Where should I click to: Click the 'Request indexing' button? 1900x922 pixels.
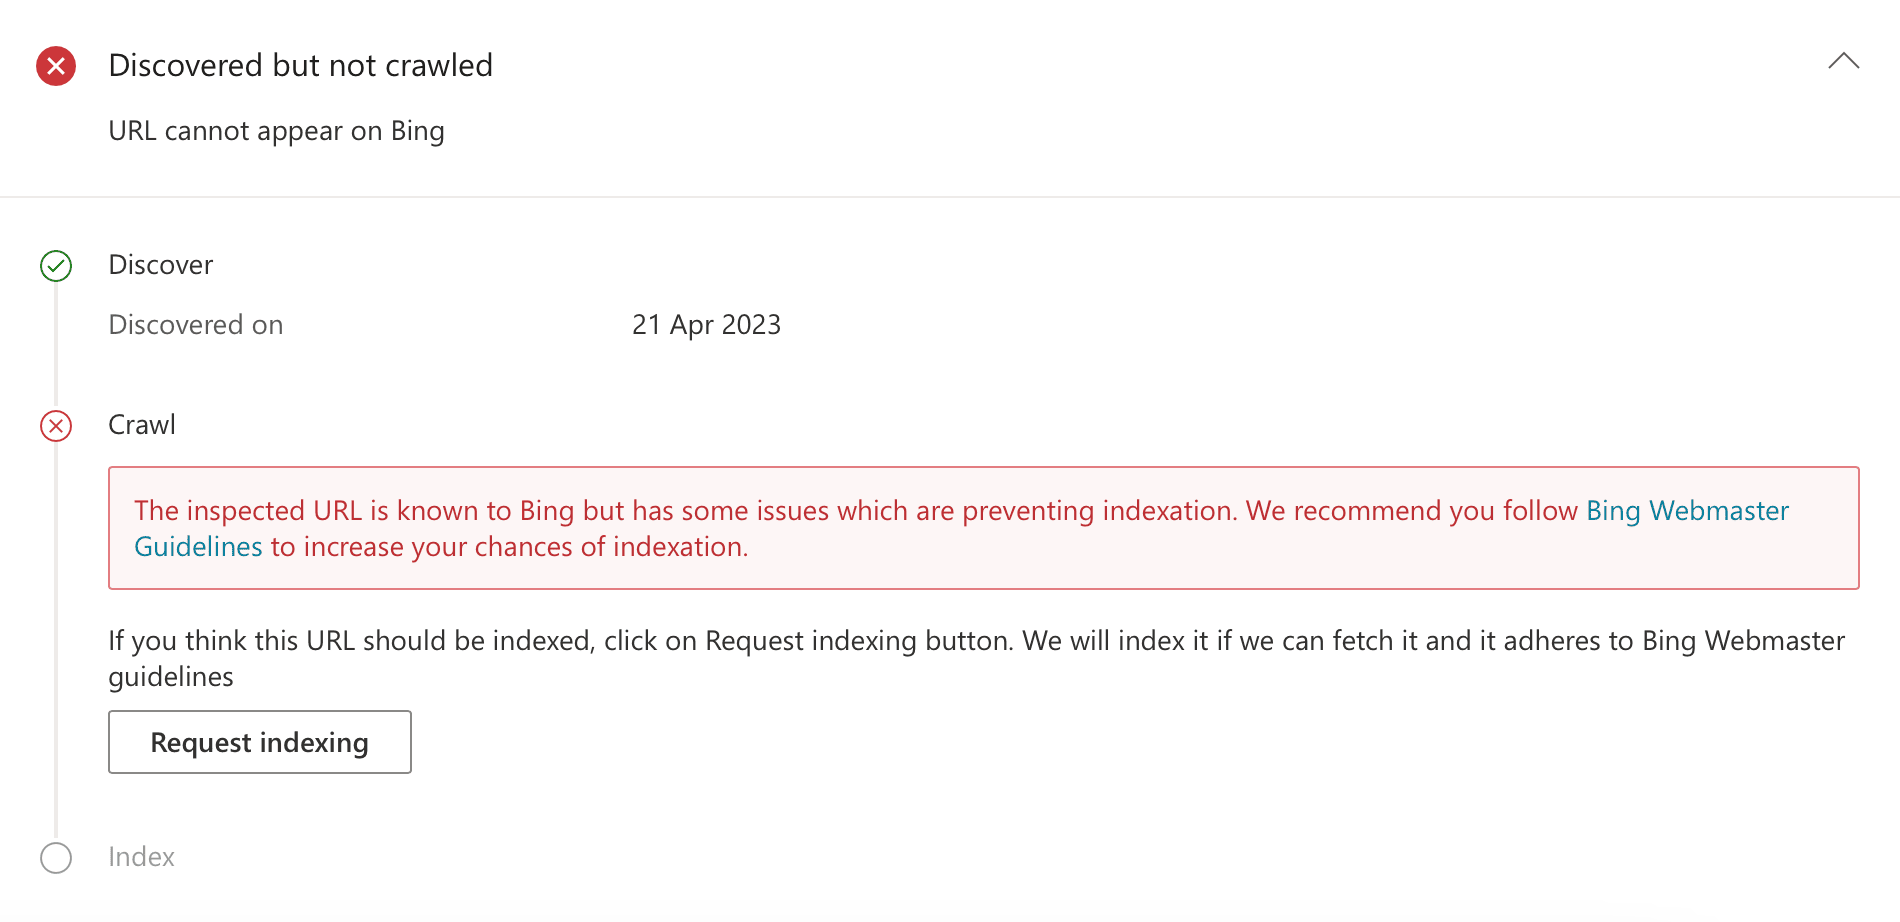tap(260, 742)
